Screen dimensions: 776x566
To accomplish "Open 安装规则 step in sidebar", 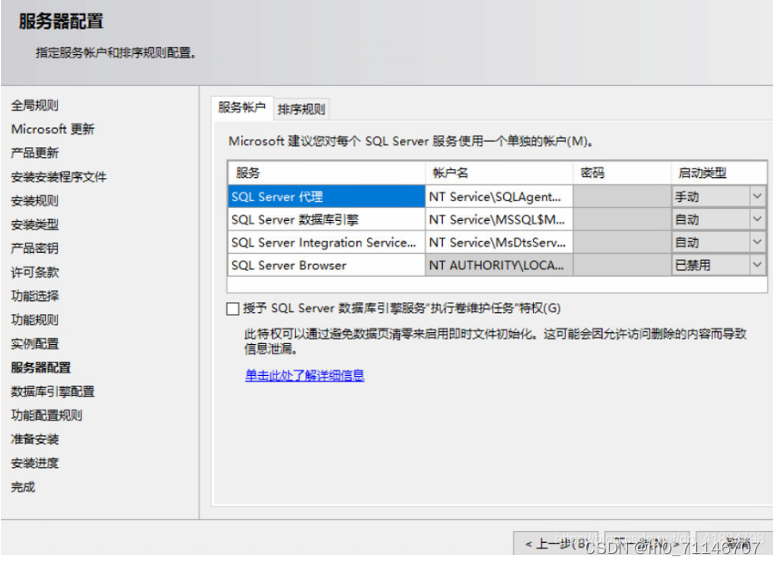I will 35,201.
